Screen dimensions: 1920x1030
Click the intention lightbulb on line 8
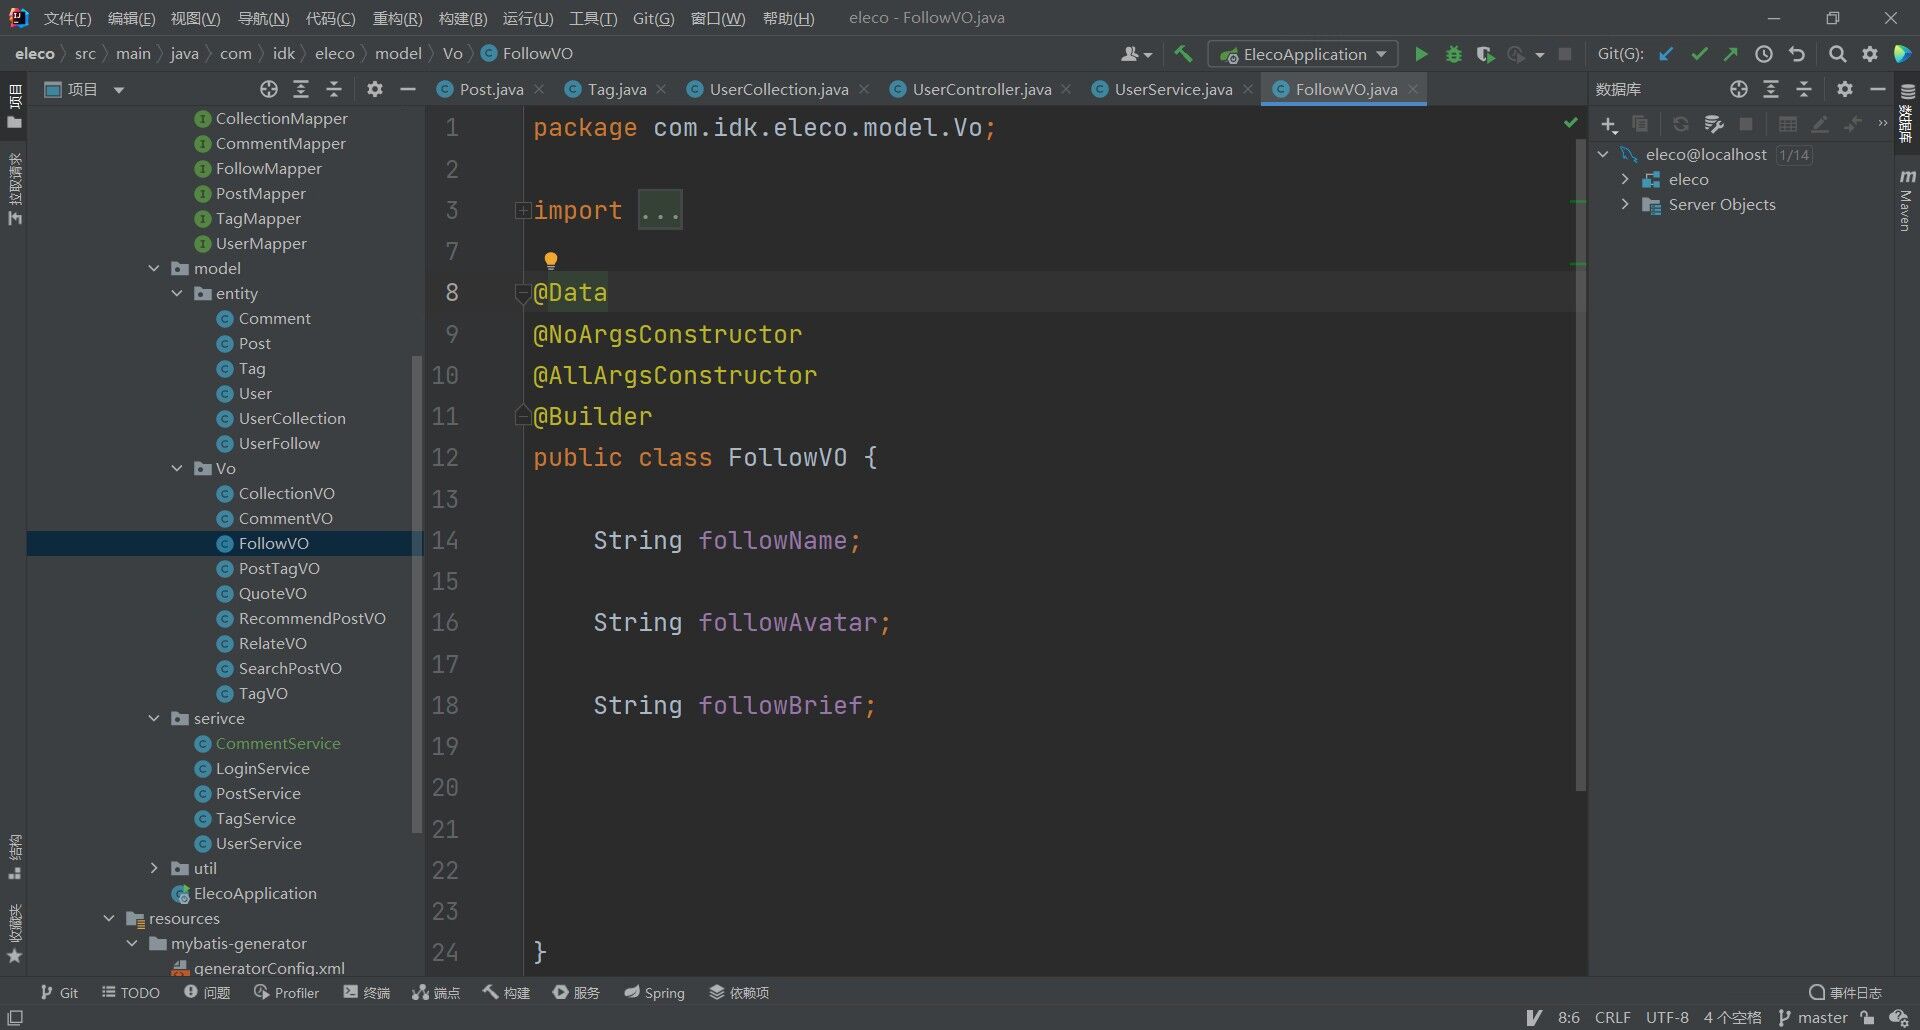click(550, 261)
